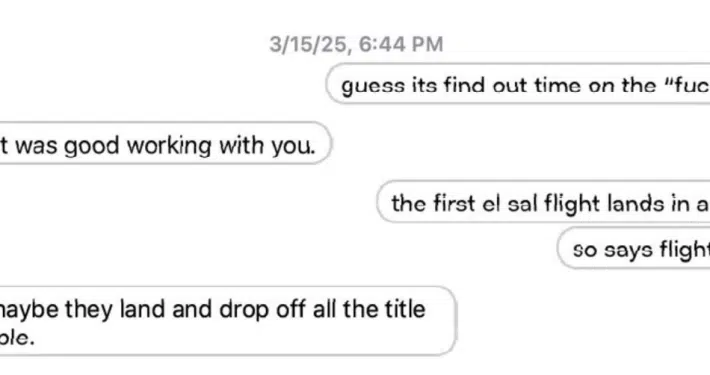Image resolution: width=710 pixels, height=375 pixels.
Task: Click "drop off" in the bottom message
Action: pyautogui.click(x=262, y=309)
